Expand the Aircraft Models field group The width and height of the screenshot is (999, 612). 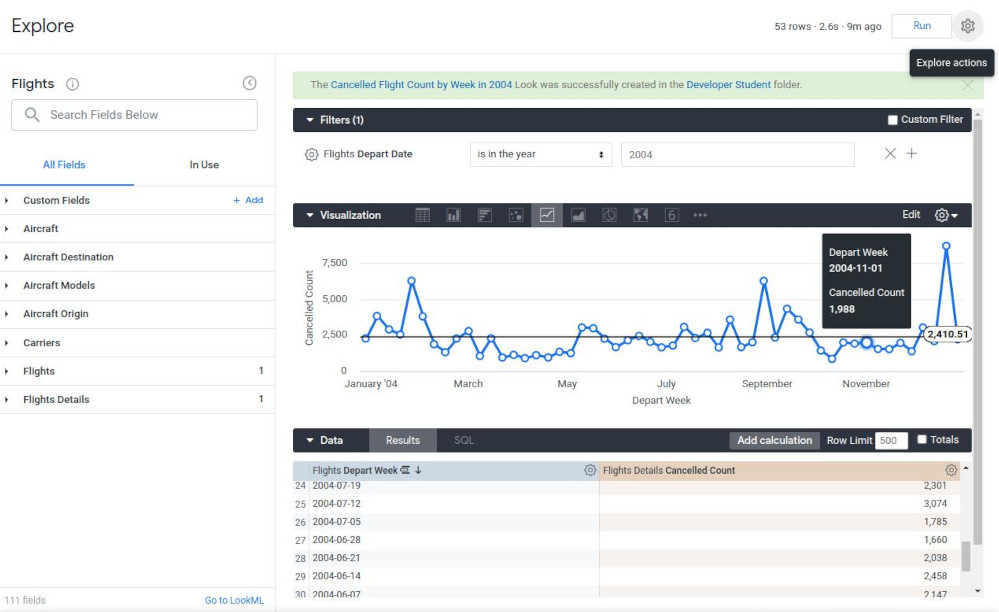click(6, 285)
